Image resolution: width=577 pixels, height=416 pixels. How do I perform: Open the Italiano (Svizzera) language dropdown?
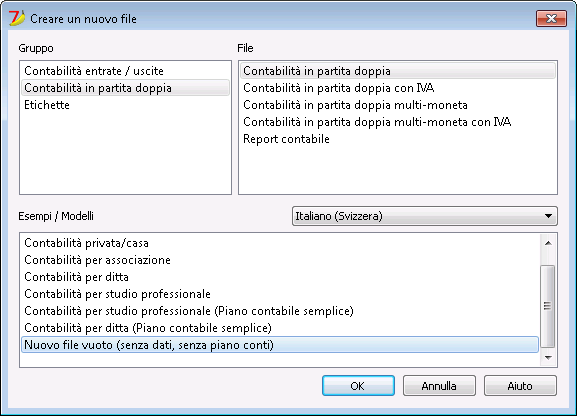click(425, 216)
